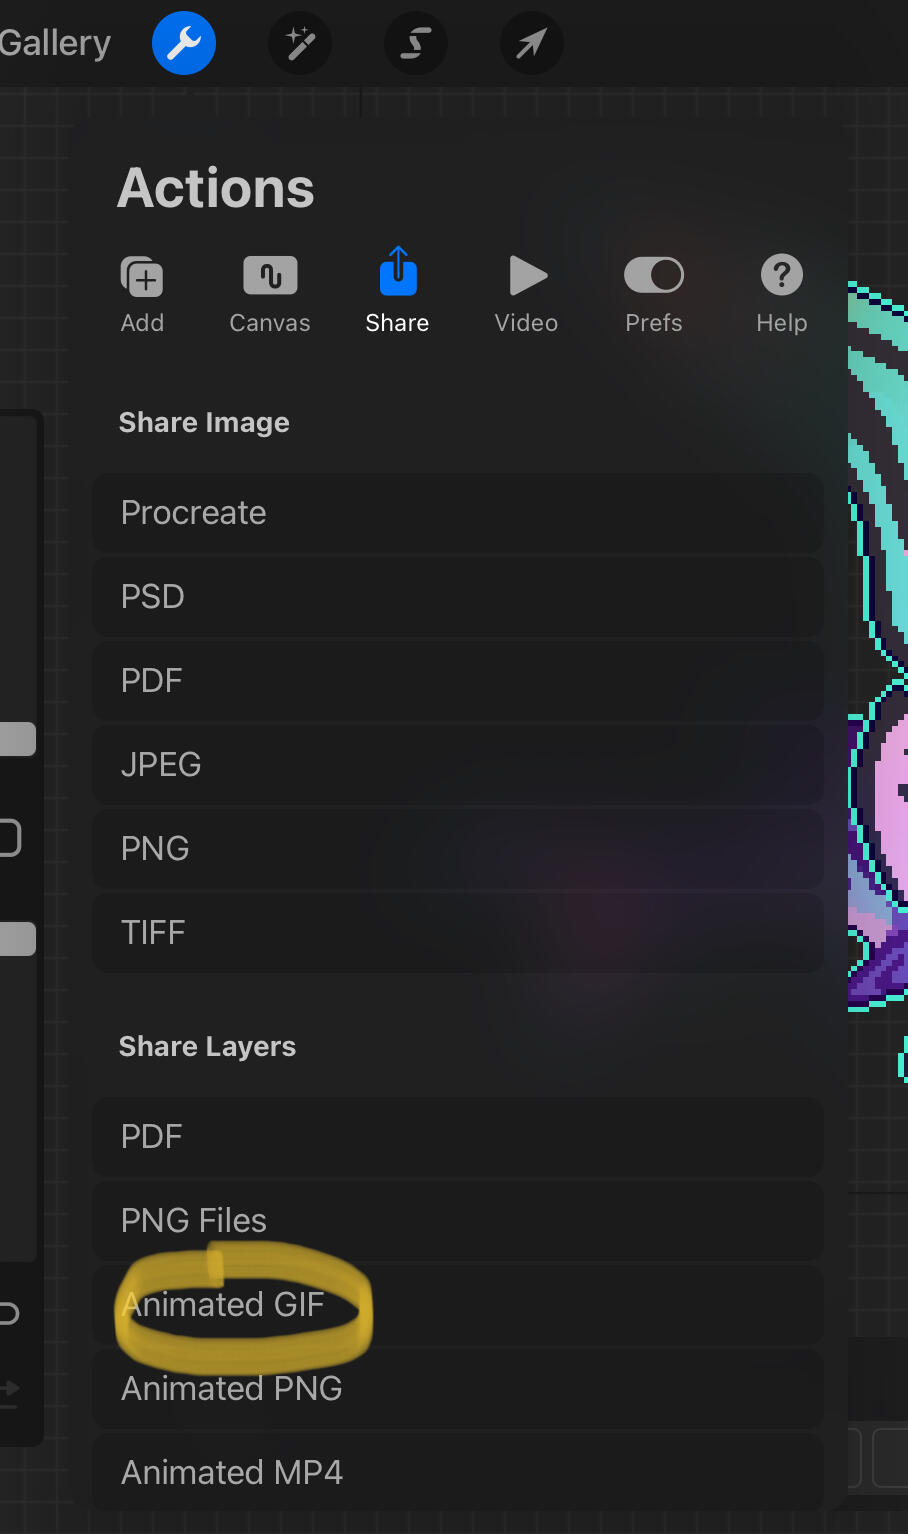The image size is (908, 1534).
Task: Export image as TIFF
Action: click(x=457, y=933)
